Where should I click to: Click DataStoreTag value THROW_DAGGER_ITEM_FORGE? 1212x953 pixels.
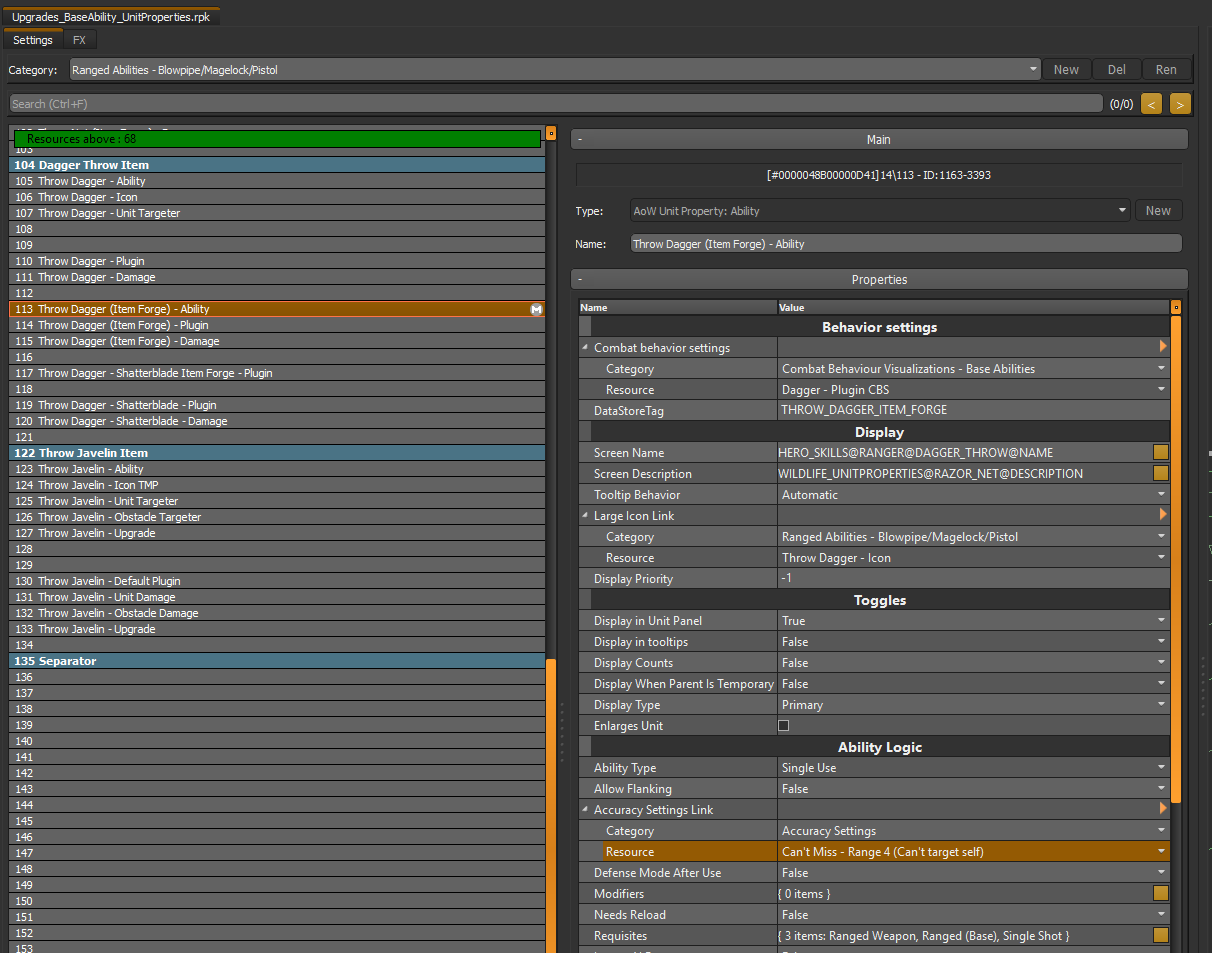pyautogui.click(x=974, y=411)
